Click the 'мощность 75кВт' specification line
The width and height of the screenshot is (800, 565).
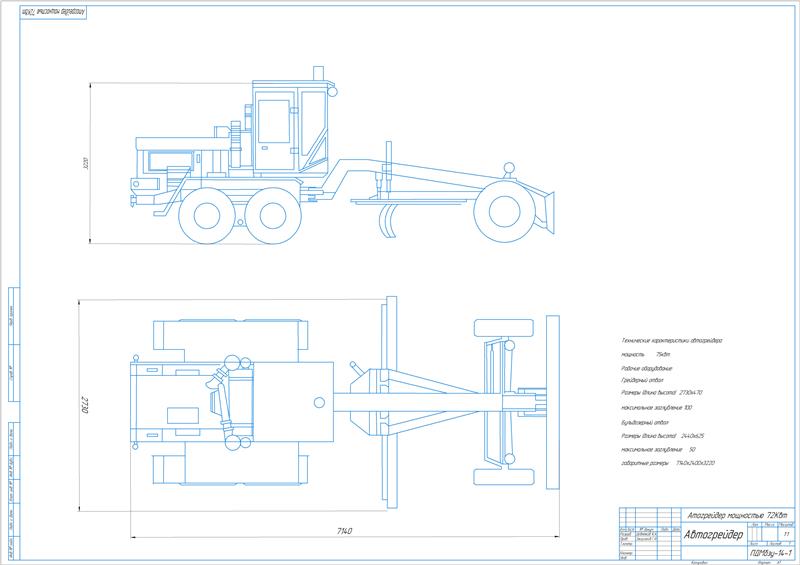(x=645, y=354)
